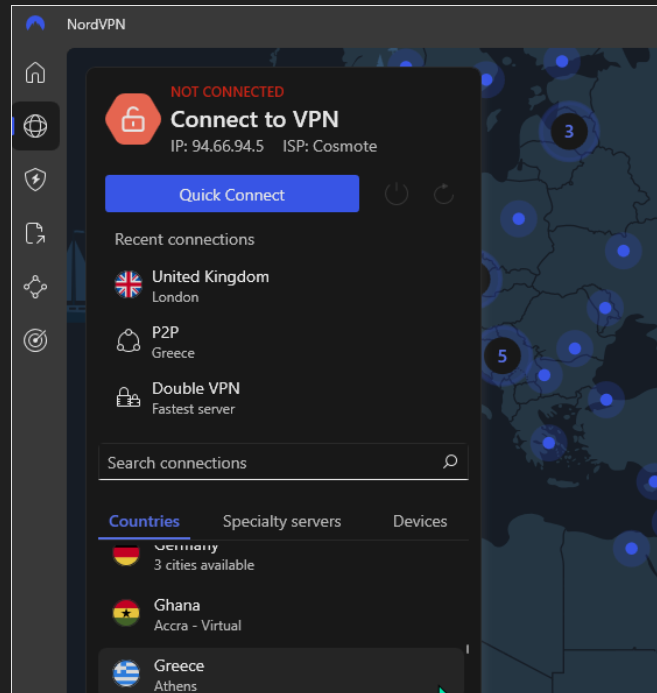Click the power disconnect icon
Screen dimensions: 657x693
[396, 194]
